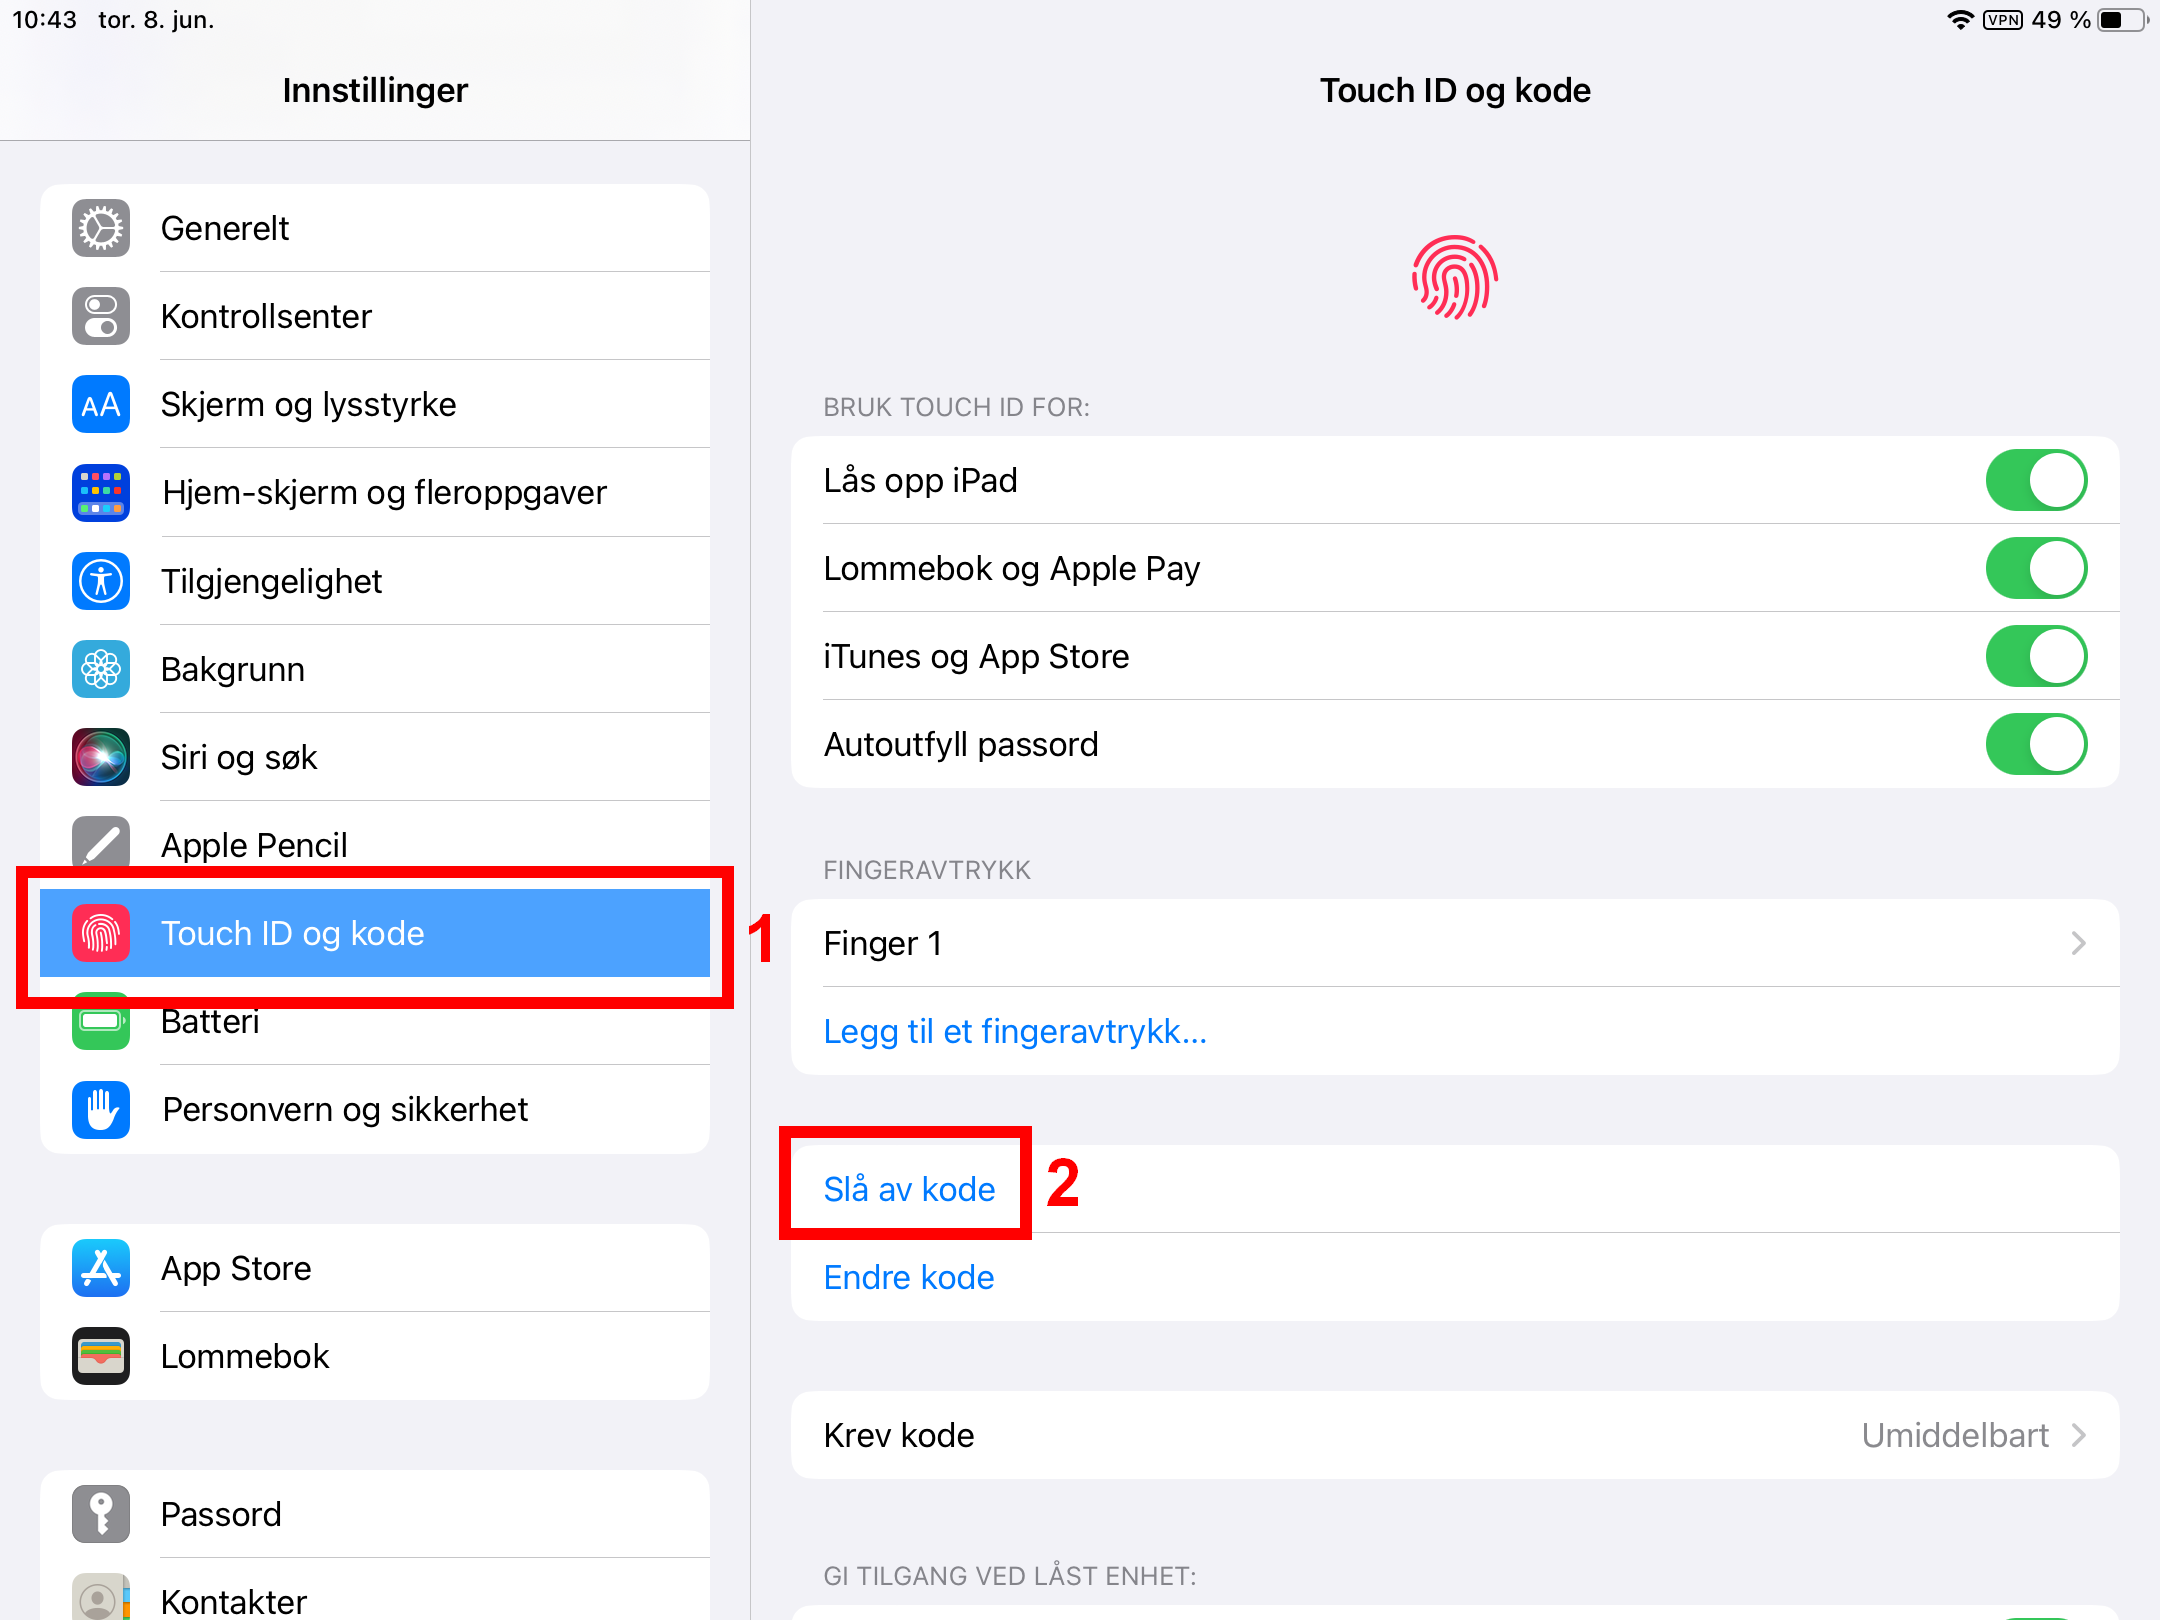Tap the Personvern og sikkerhet hand icon
The width and height of the screenshot is (2160, 1620).
pos(101,1109)
